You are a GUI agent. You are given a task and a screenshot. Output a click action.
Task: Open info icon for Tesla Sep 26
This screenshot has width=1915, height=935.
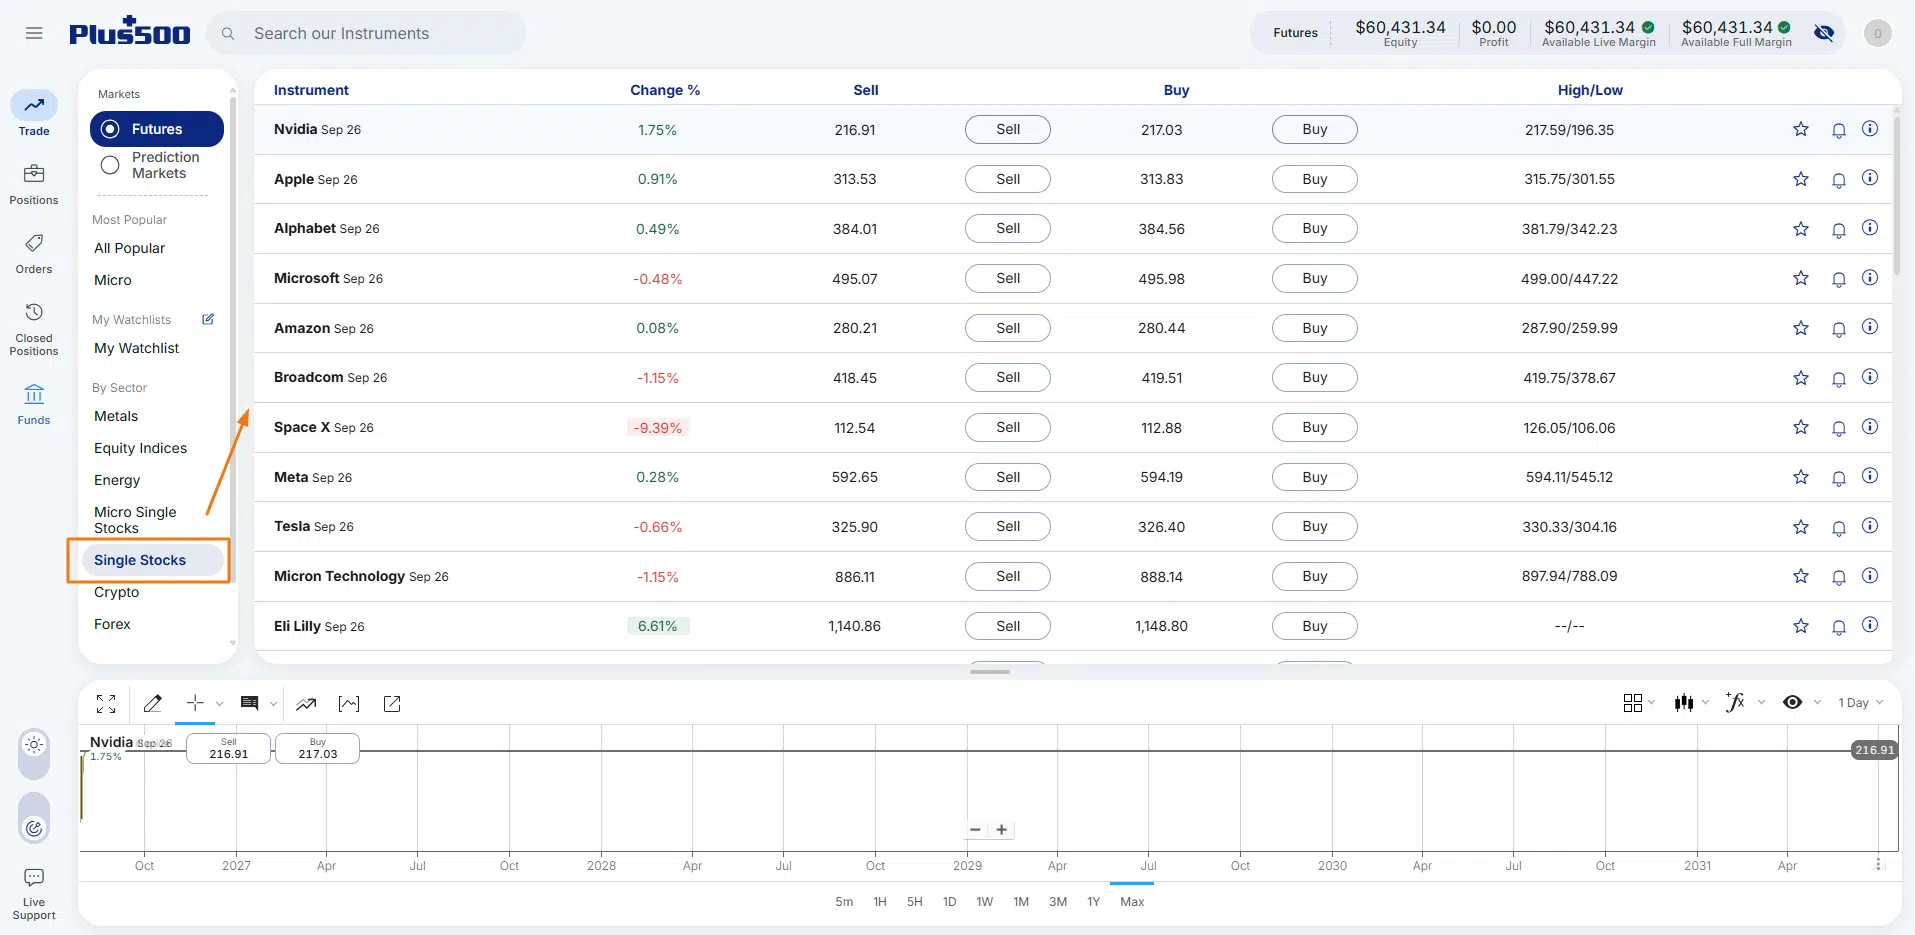coord(1870,526)
